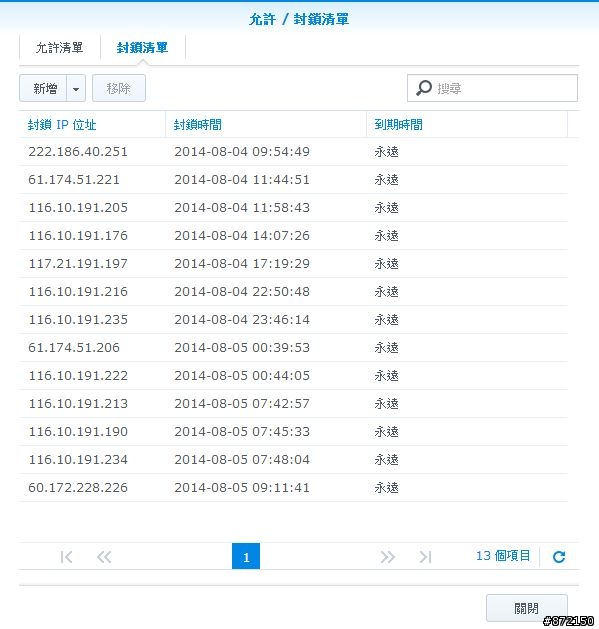Image resolution: width=599 pixels, height=629 pixels.
Task: Click 永遠 expiry for 222.186.40.251
Action: click(386, 152)
